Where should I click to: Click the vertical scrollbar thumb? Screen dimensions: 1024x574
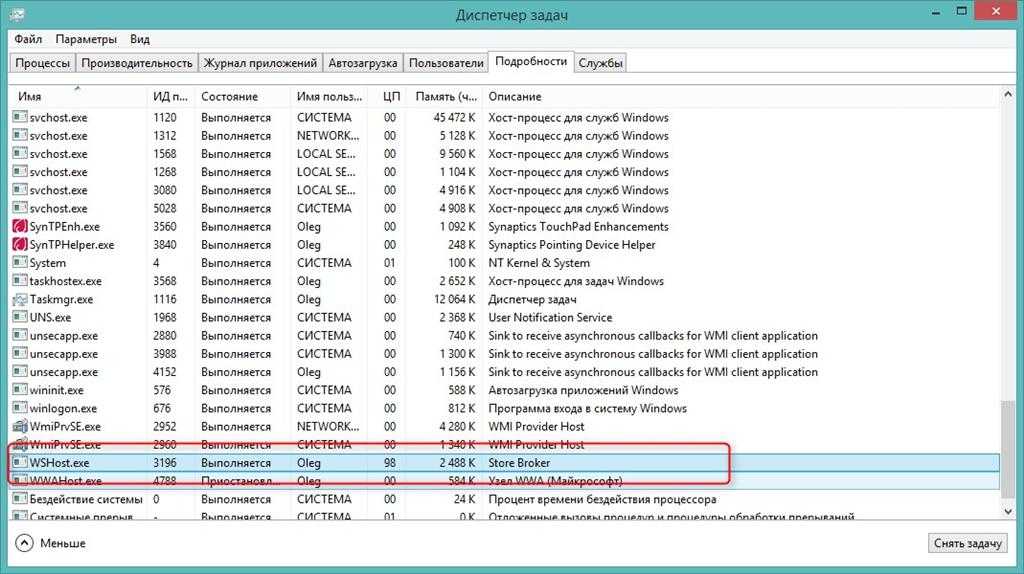tap(1008, 449)
